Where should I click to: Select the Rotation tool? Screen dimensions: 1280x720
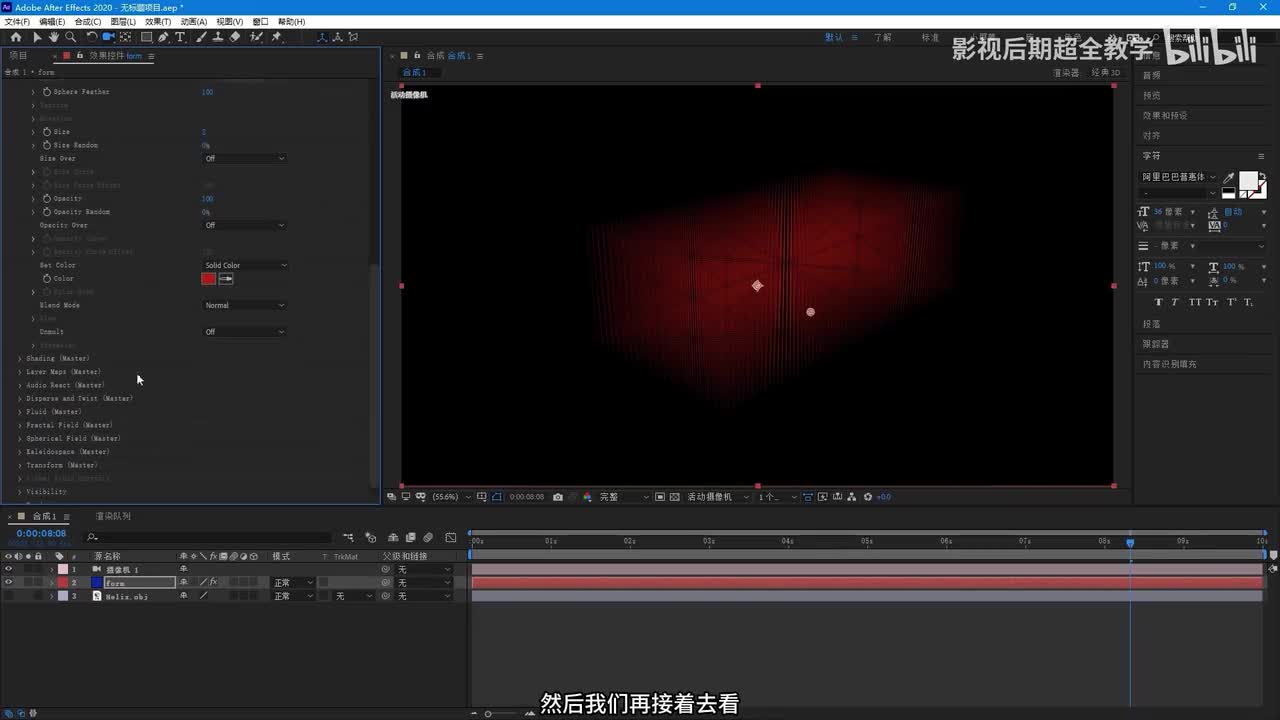(x=92, y=37)
